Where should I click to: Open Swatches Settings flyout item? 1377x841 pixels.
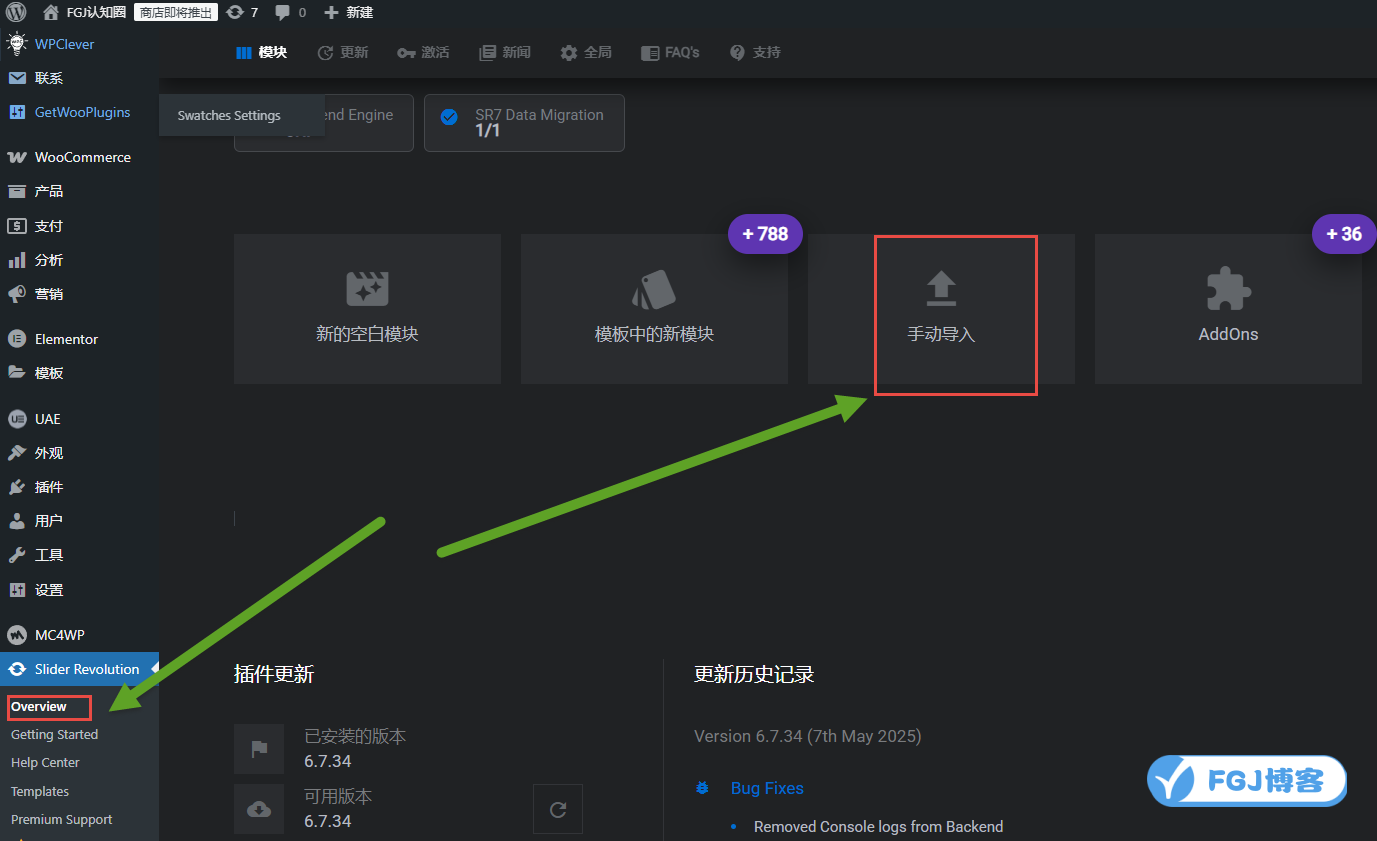pos(229,115)
